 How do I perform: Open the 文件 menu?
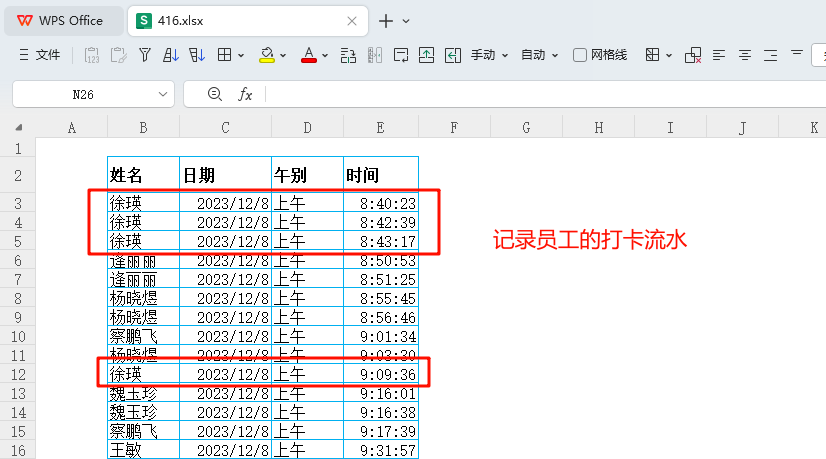tap(40, 55)
